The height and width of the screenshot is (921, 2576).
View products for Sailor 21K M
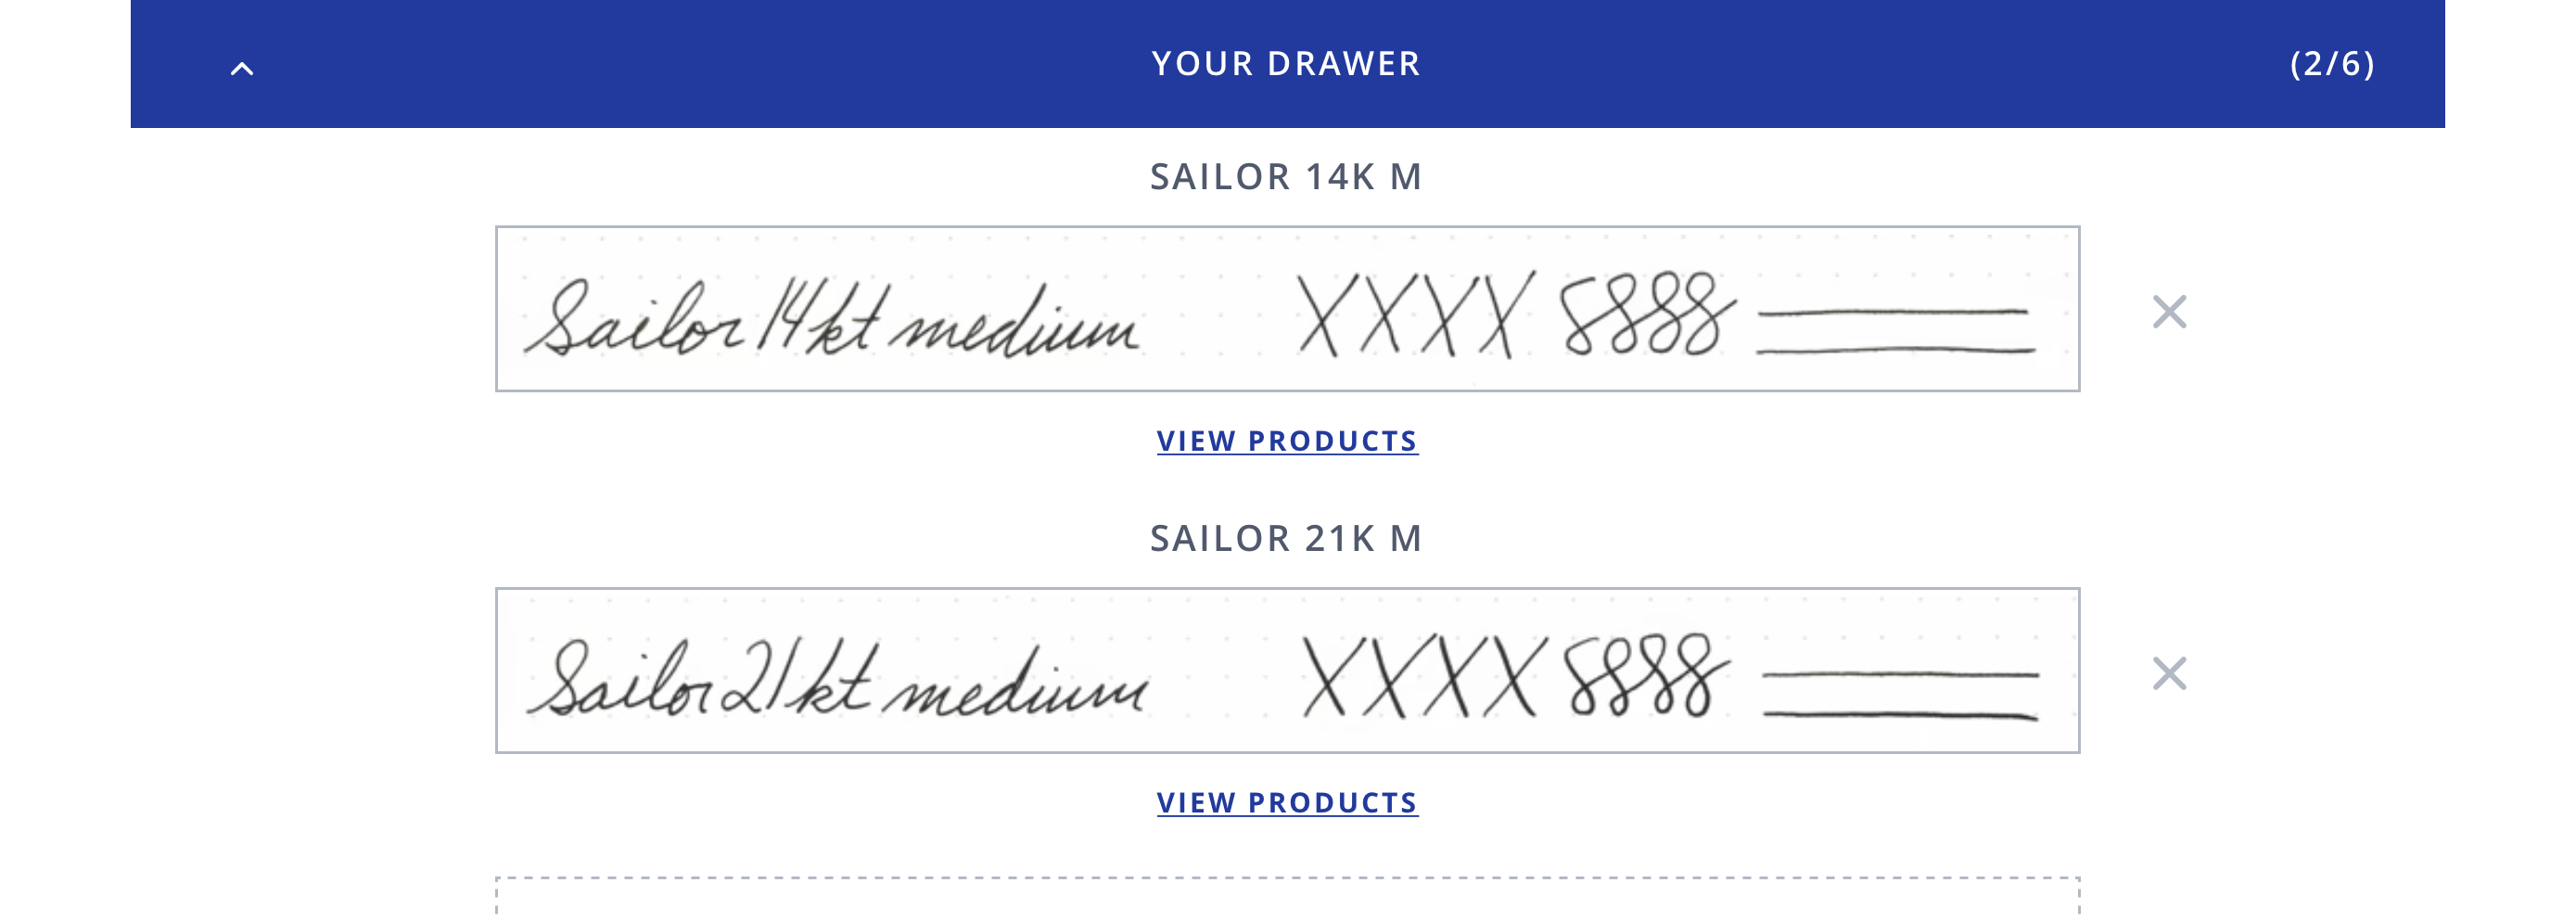[x=1287, y=803]
